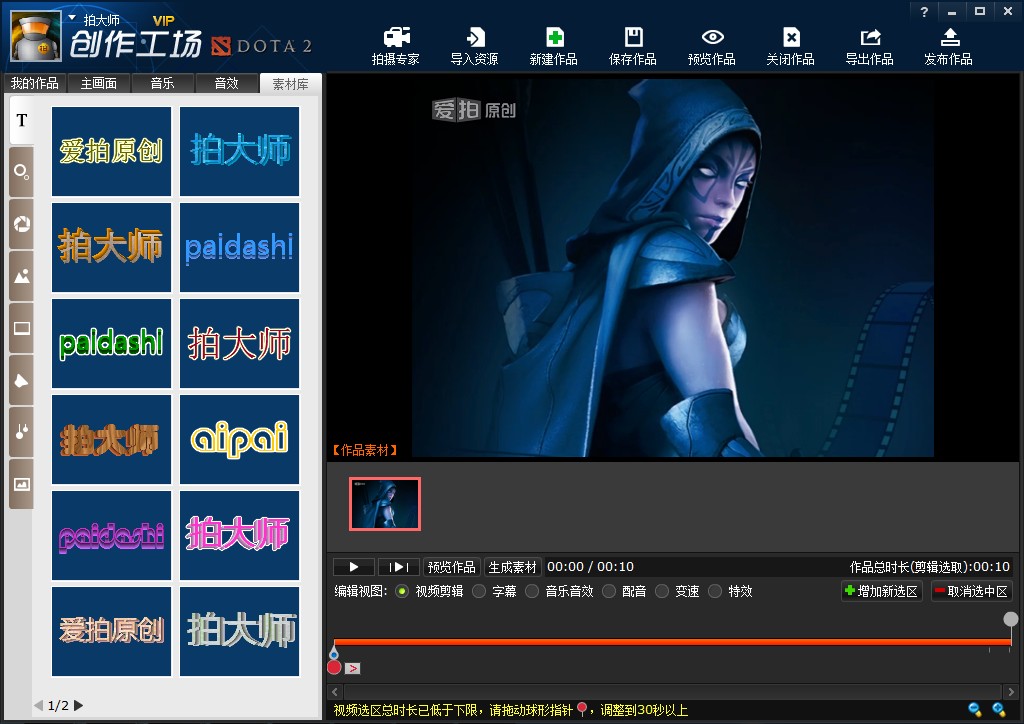This screenshot has height=724, width=1024.
Task: Click the 增加新选区 button
Action: point(881,591)
